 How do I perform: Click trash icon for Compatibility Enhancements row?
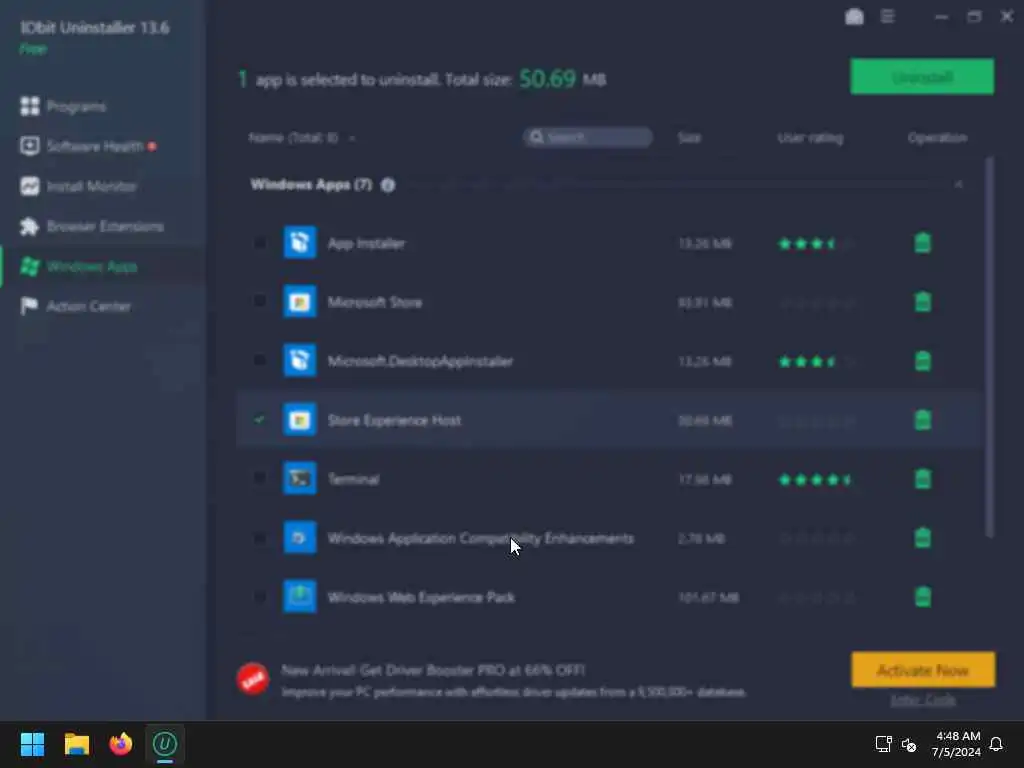922,537
